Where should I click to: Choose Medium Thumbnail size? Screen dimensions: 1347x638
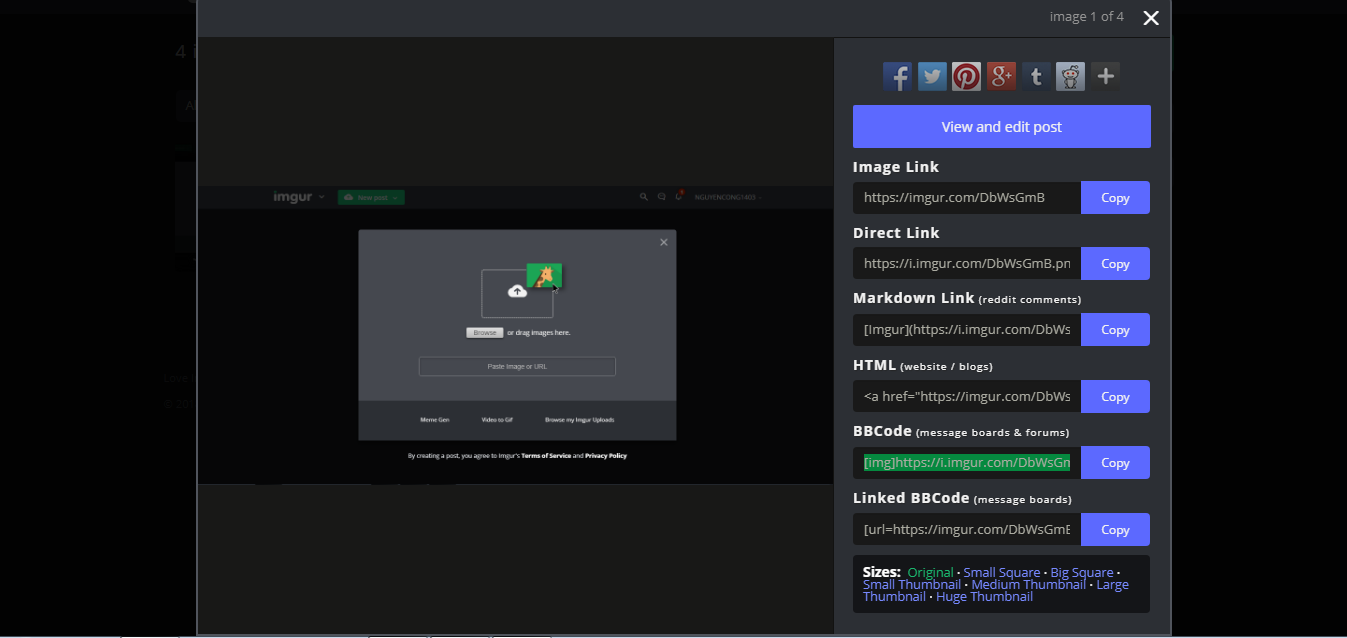pyautogui.click(x=1028, y=585)
